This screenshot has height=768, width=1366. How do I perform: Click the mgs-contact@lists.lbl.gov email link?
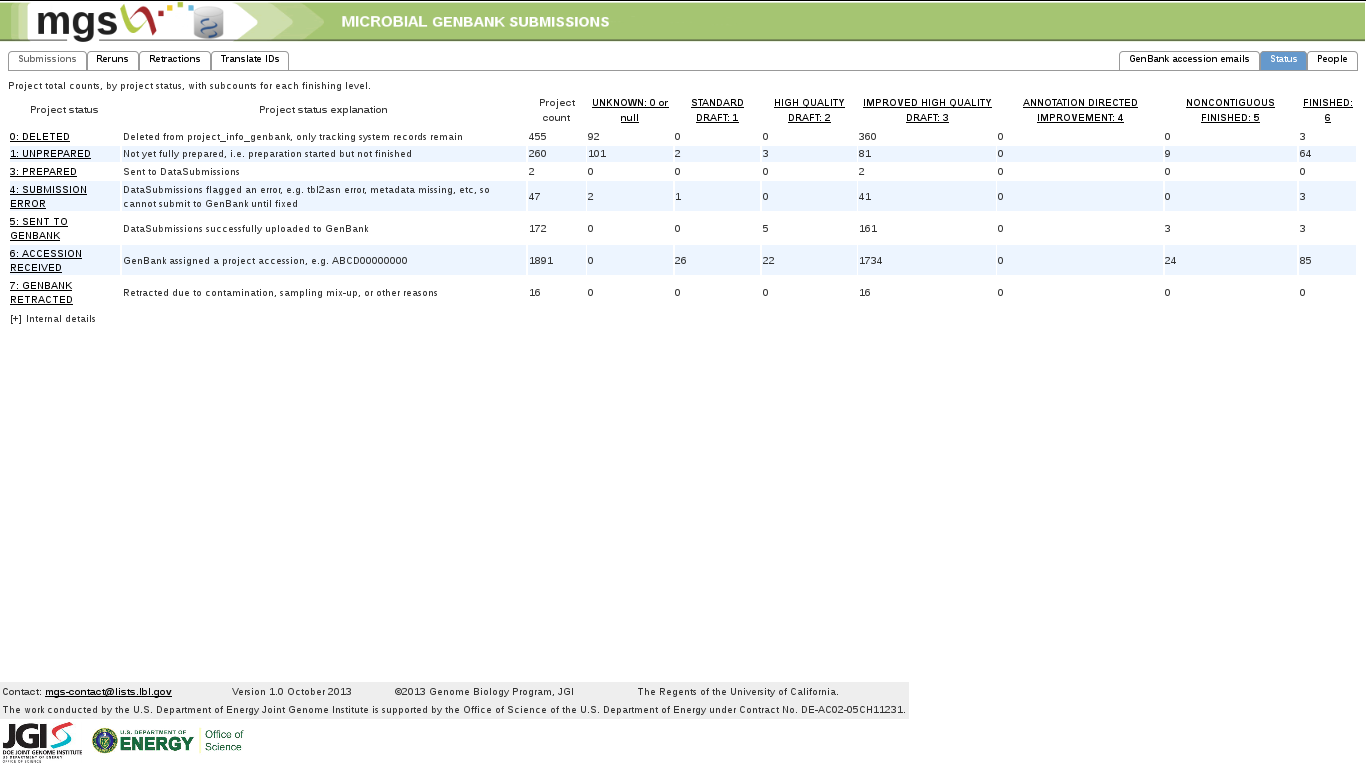tap(108, 692)
